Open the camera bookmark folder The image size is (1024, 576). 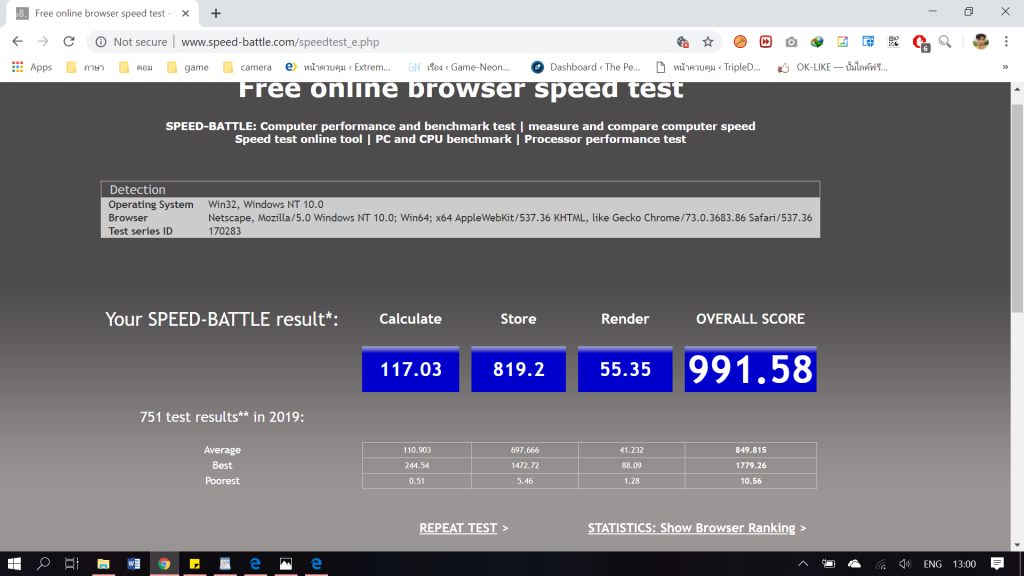(x=248, y=67)
